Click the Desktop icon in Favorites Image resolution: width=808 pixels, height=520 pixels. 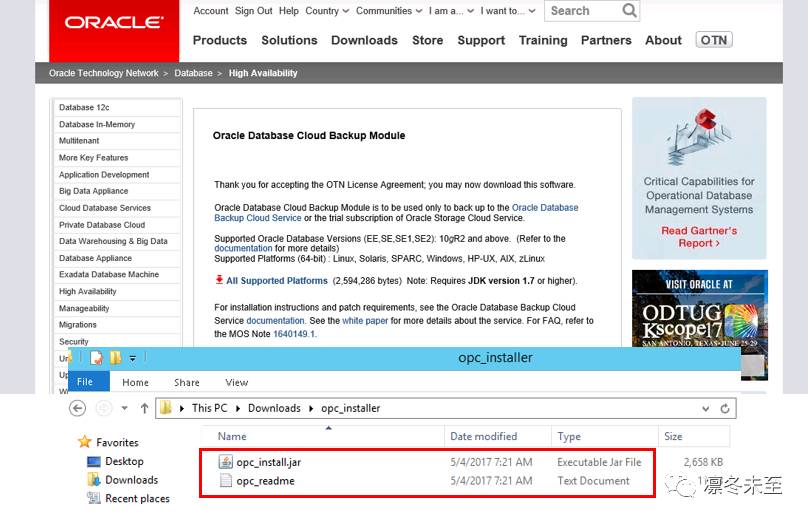pos(94,461)
